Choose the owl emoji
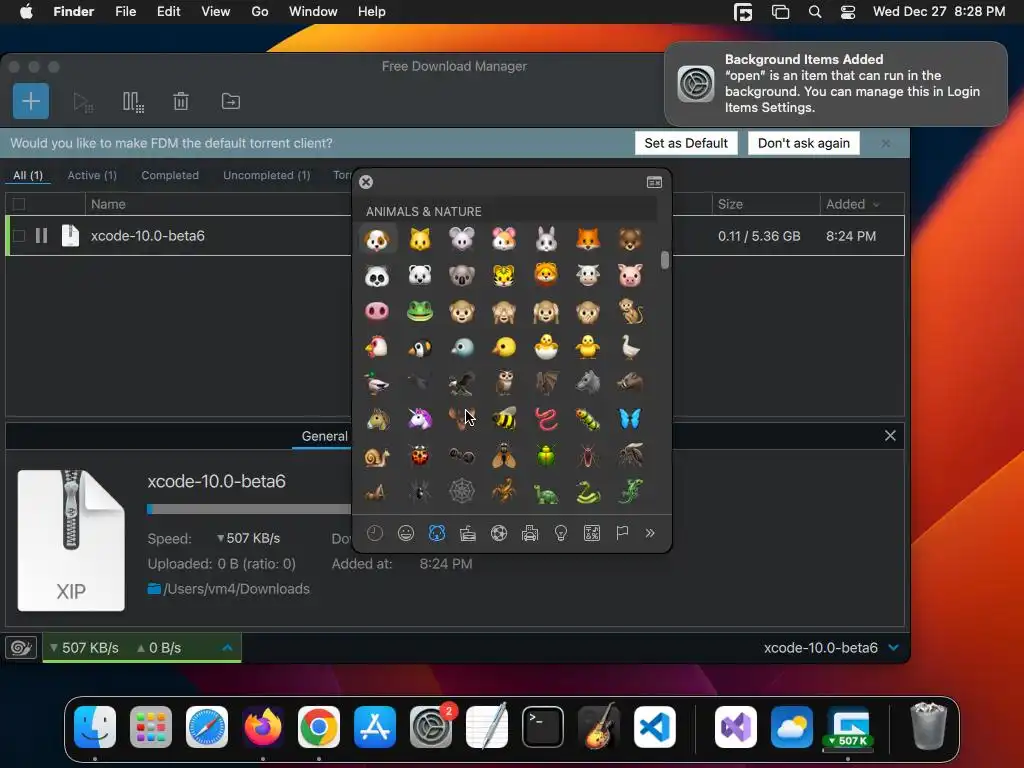The height and width of the screenshot is (768, 1024). pyautogui.click(x=504, y=383)
